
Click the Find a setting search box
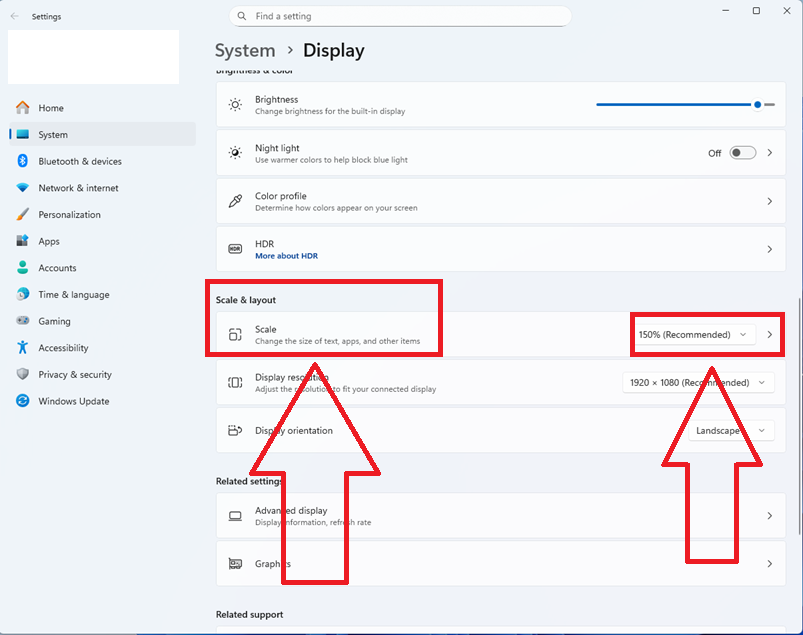point(400,16)
